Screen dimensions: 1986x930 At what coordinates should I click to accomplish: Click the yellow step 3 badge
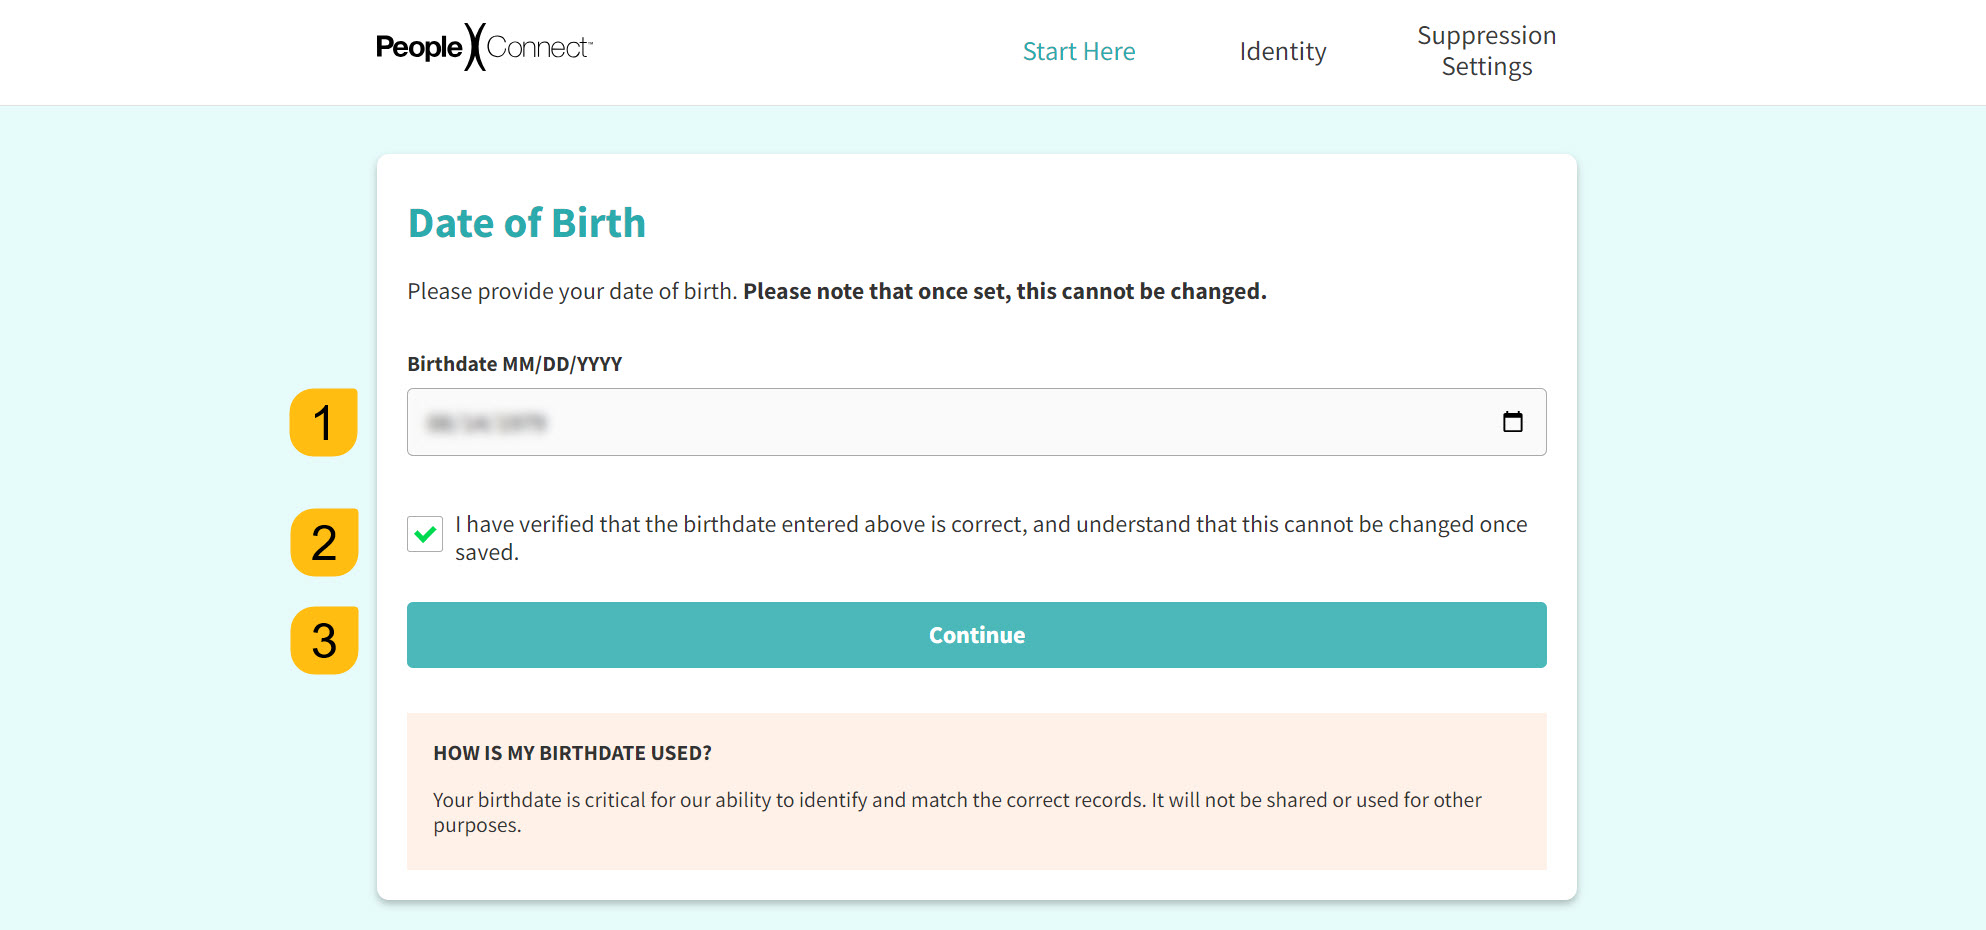(324, 640)
